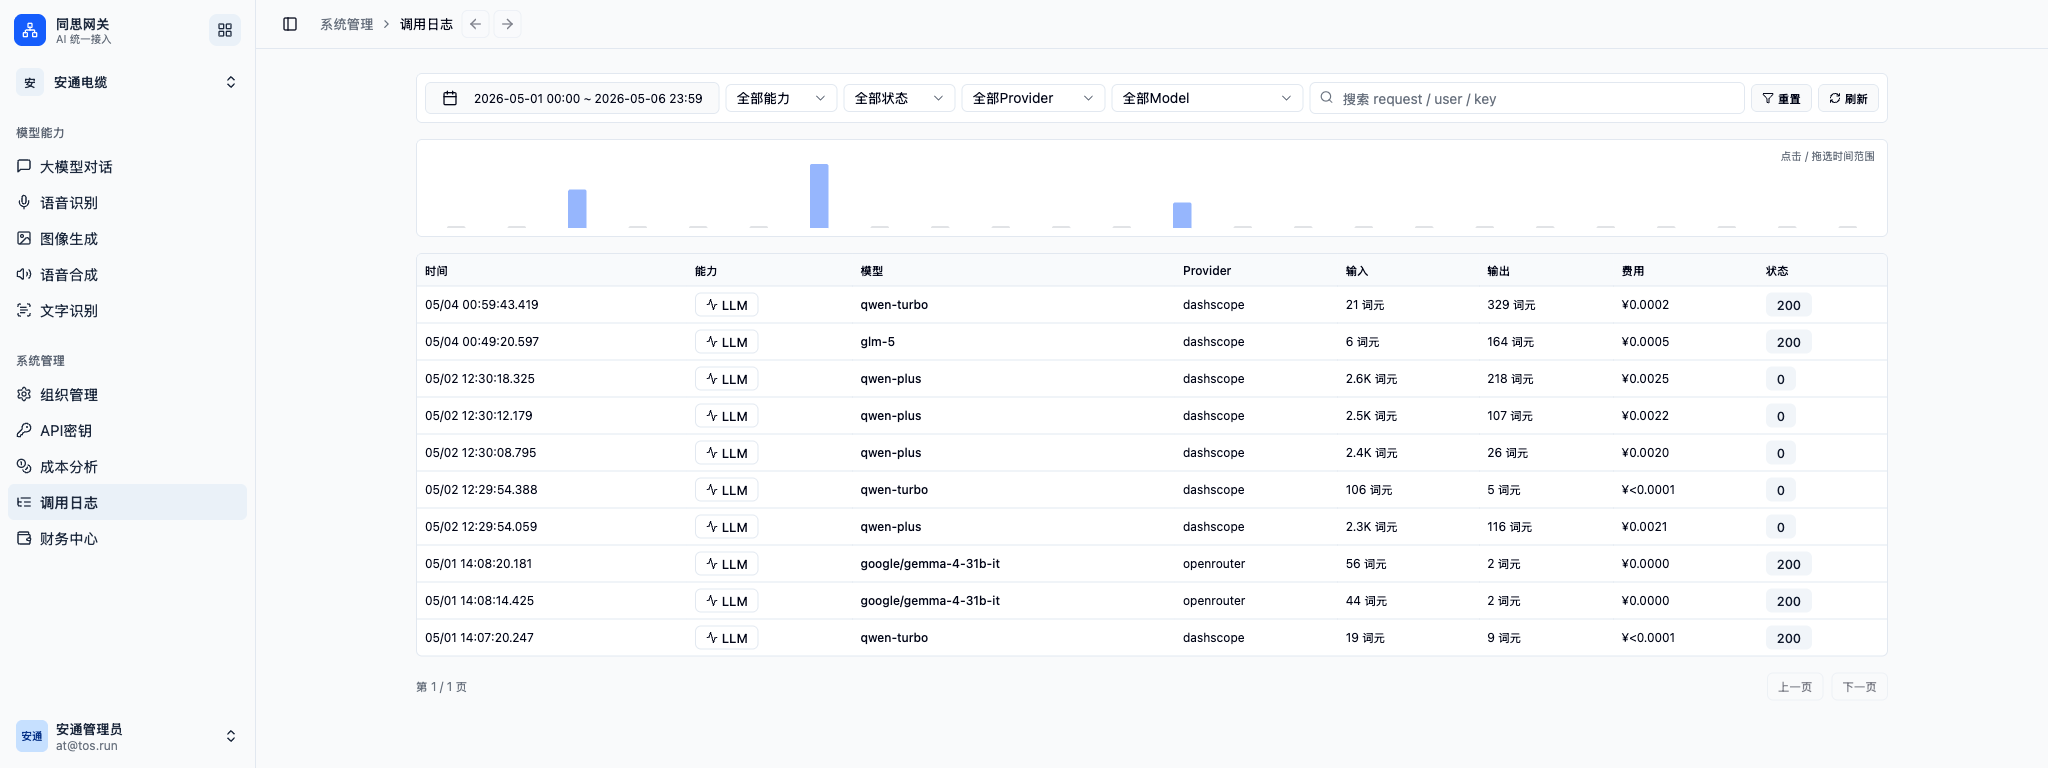Click the 调用日志 list icon
This screenshot has width=2048, height=768.
click(24, 502)
